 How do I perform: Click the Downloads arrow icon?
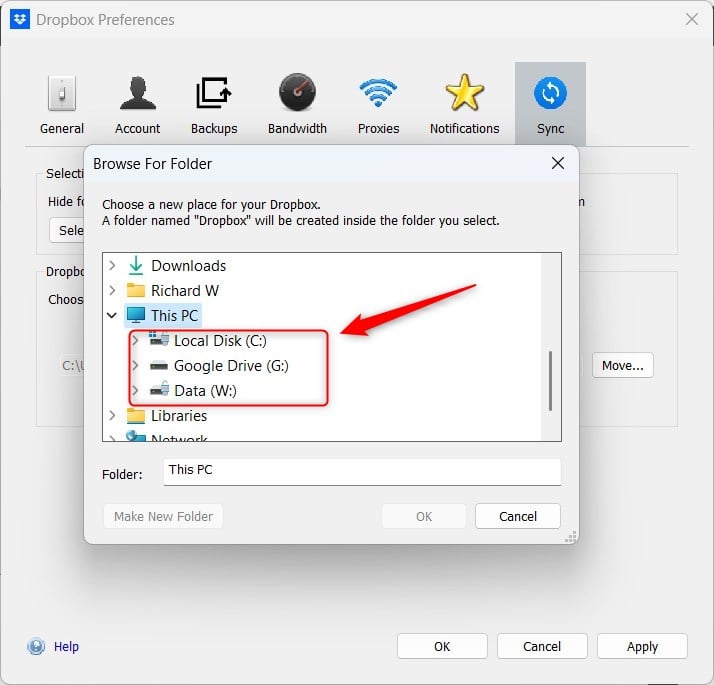coord(136,266)
